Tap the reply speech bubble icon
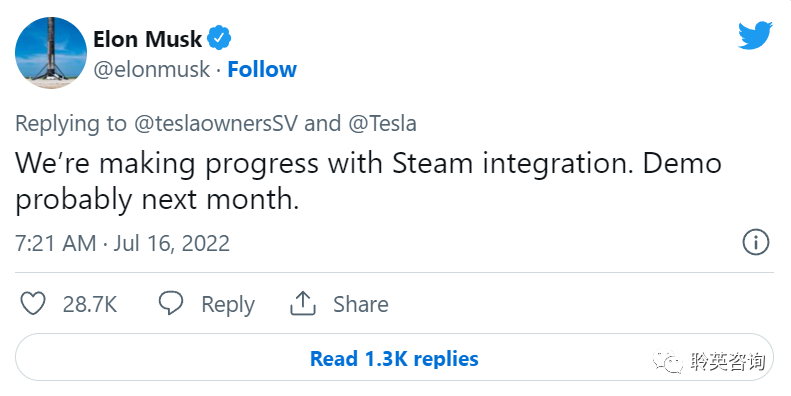Screen dimensions: 791x396 [x=171, y=304]
